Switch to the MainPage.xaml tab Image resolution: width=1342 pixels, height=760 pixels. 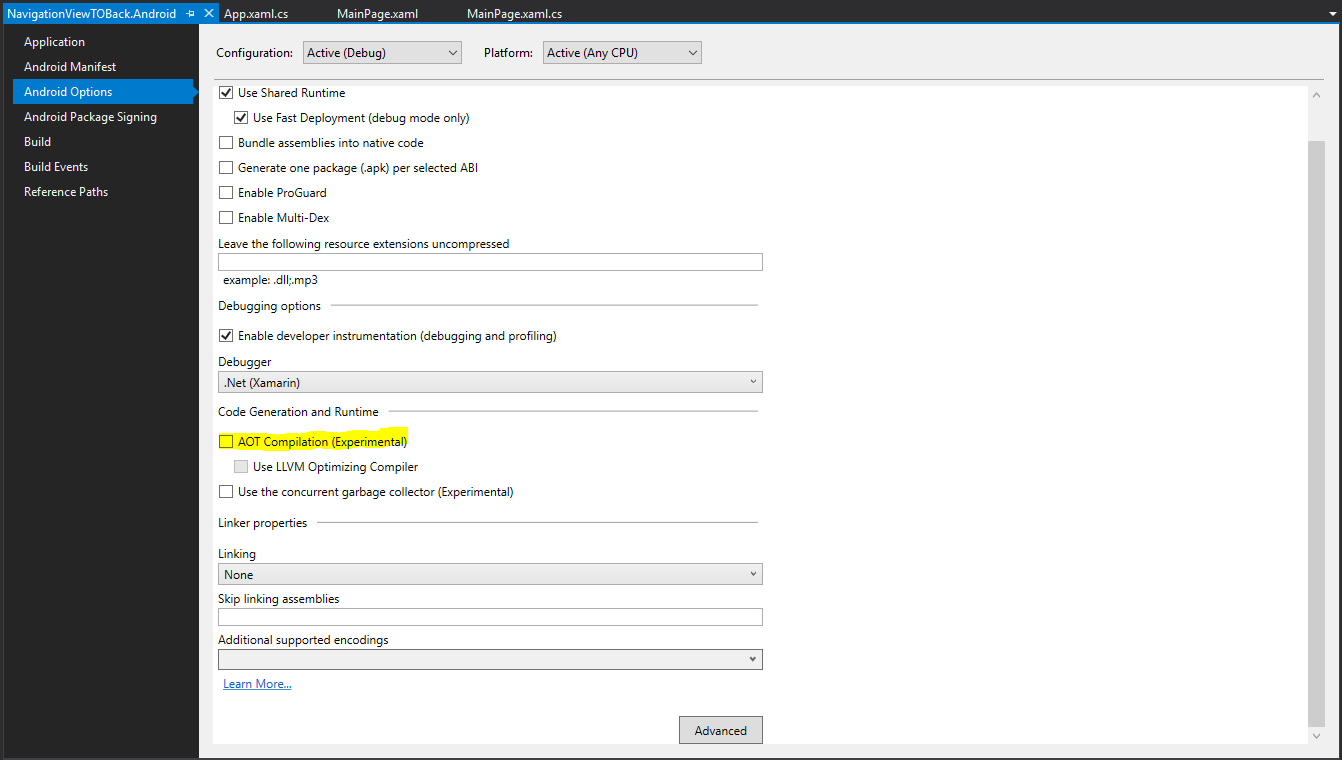pyautogui.click(x=377, y=14)
